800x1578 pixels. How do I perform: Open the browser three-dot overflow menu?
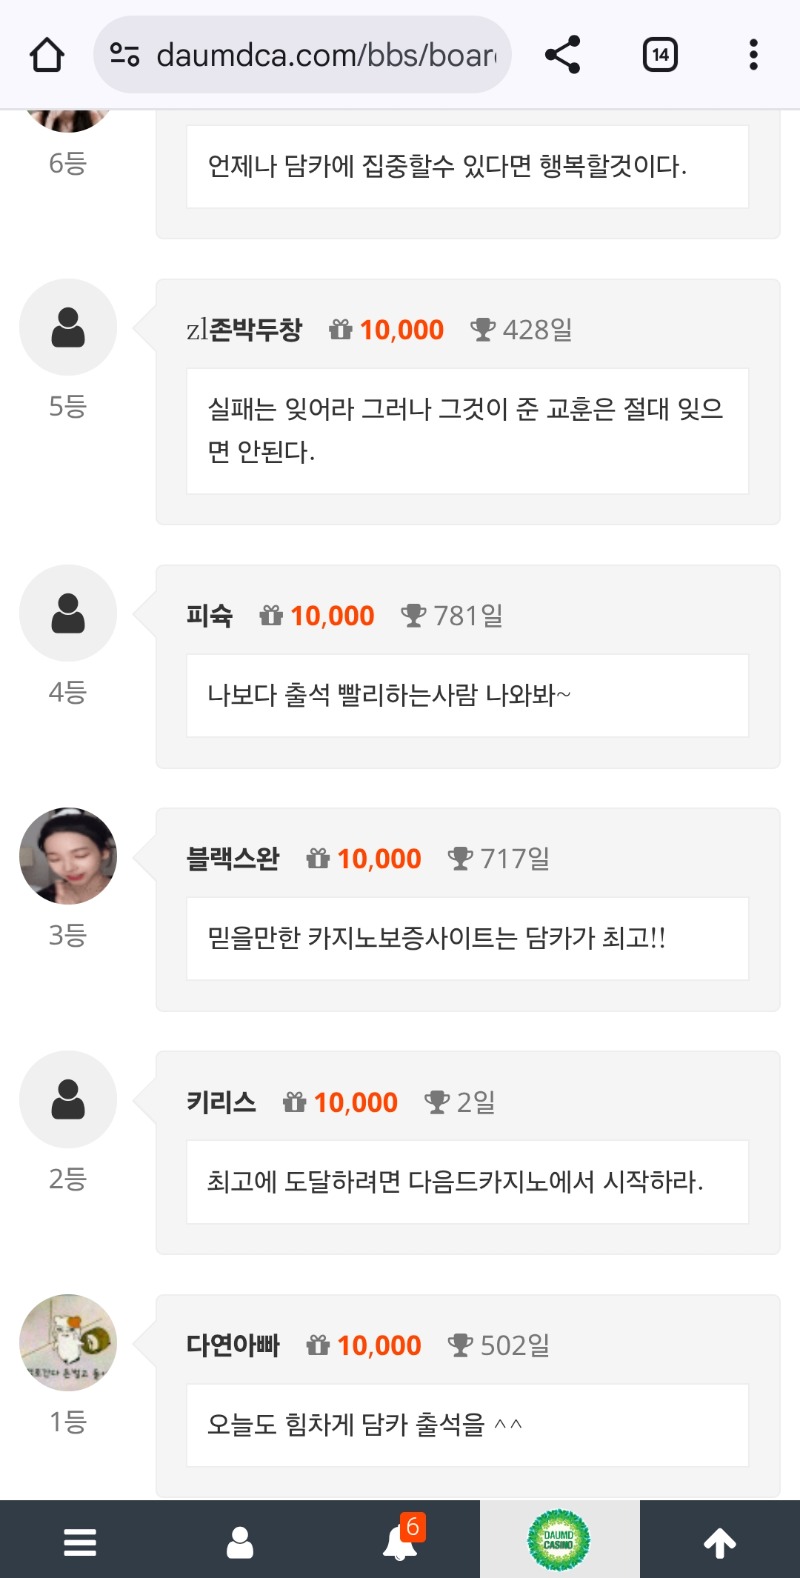[753, 55]
